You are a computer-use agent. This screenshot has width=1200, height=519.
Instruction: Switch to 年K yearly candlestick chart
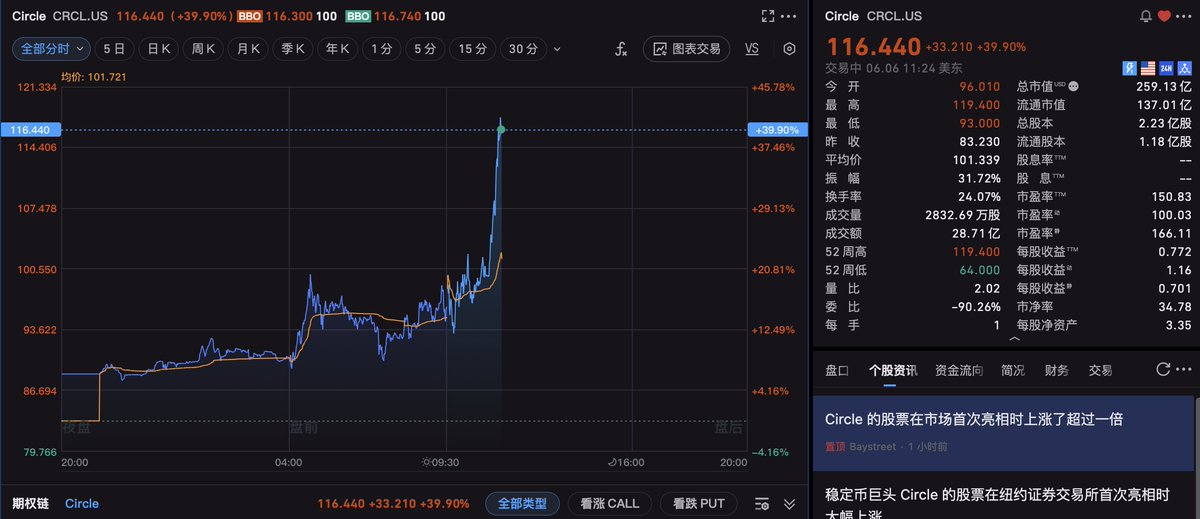(x=336, y=48)
